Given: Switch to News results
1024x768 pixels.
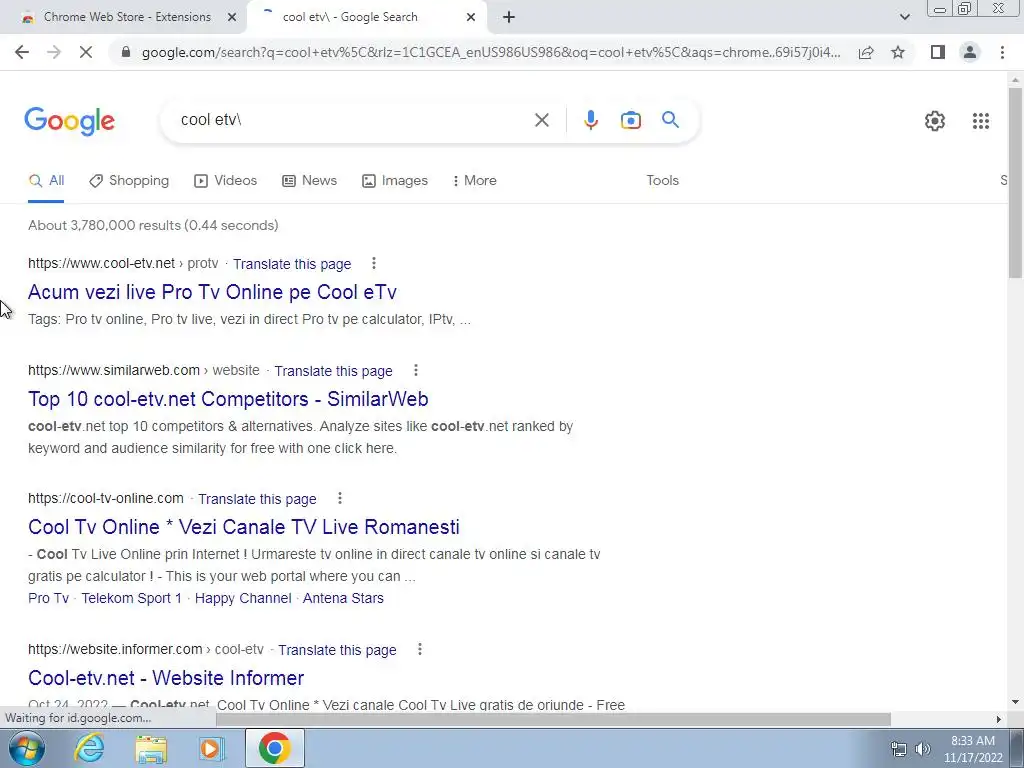Looking at the screenshot, I should (x=310, y=180).
